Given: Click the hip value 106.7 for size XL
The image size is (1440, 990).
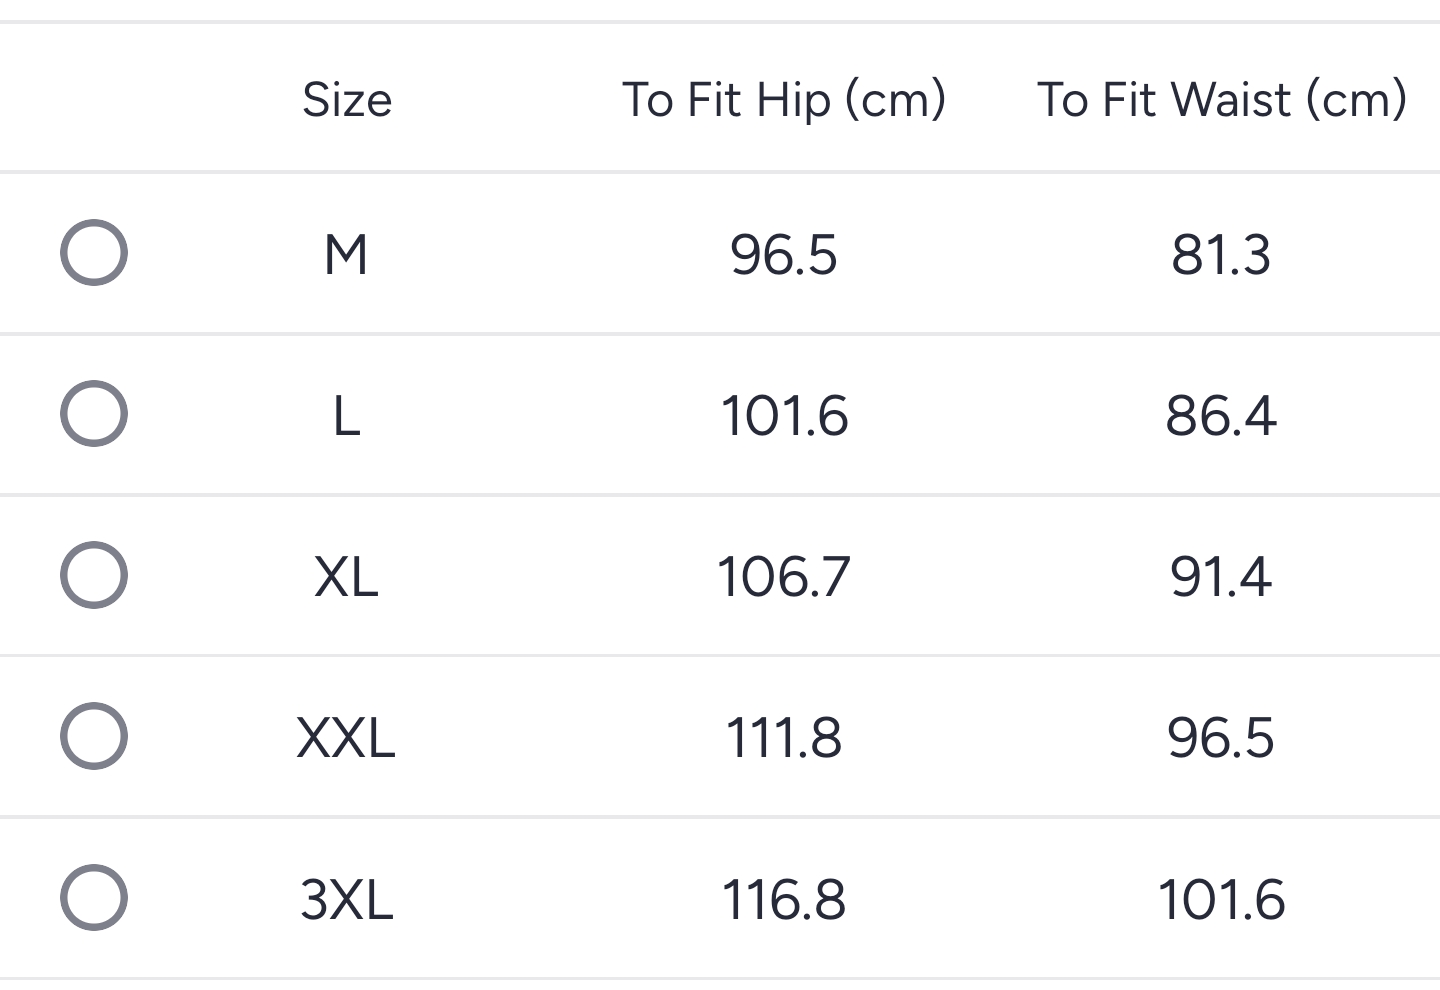Looking at the screenshot, I should pyautogui.click(x=785, y=574).
